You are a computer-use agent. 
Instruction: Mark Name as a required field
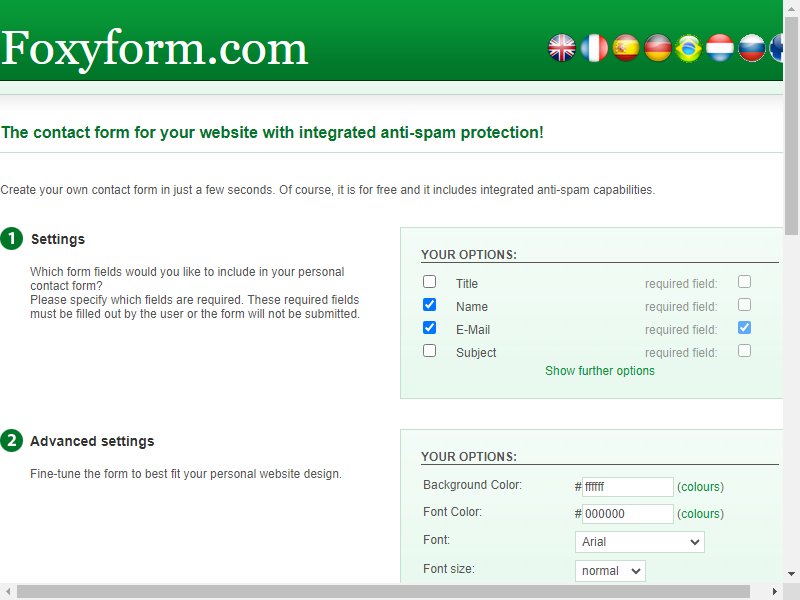pos(744,305)
